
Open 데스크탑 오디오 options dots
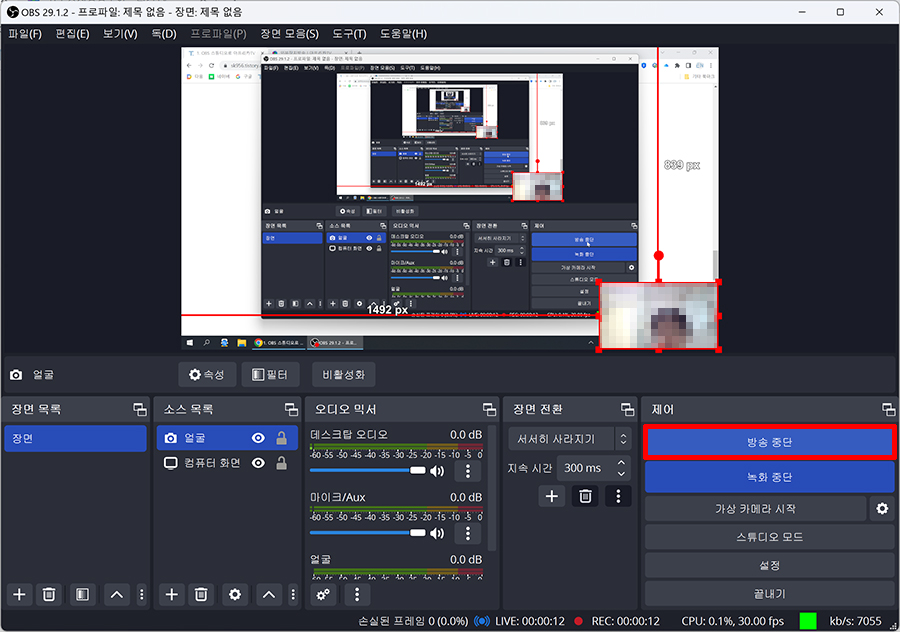(x=468, y=471)
